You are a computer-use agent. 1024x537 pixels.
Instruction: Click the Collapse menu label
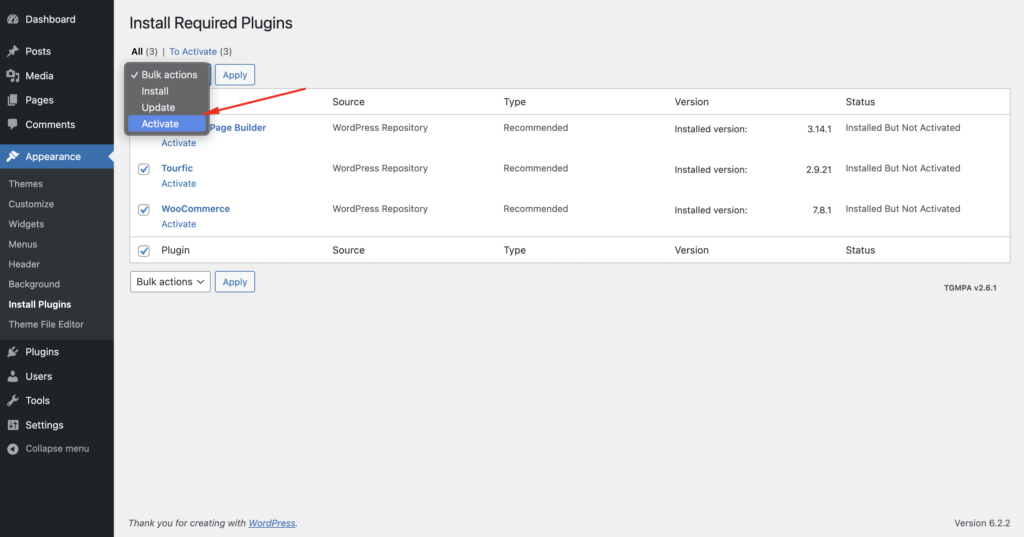57,449
